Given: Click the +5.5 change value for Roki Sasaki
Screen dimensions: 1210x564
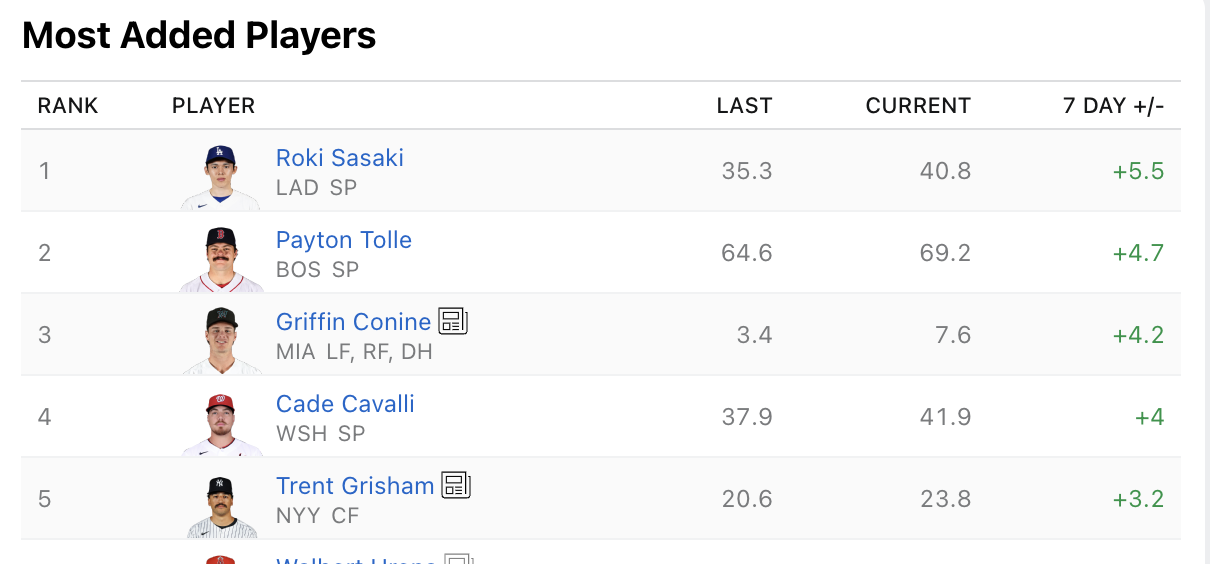Looking at the screenshot, I should coord(1139,171).
